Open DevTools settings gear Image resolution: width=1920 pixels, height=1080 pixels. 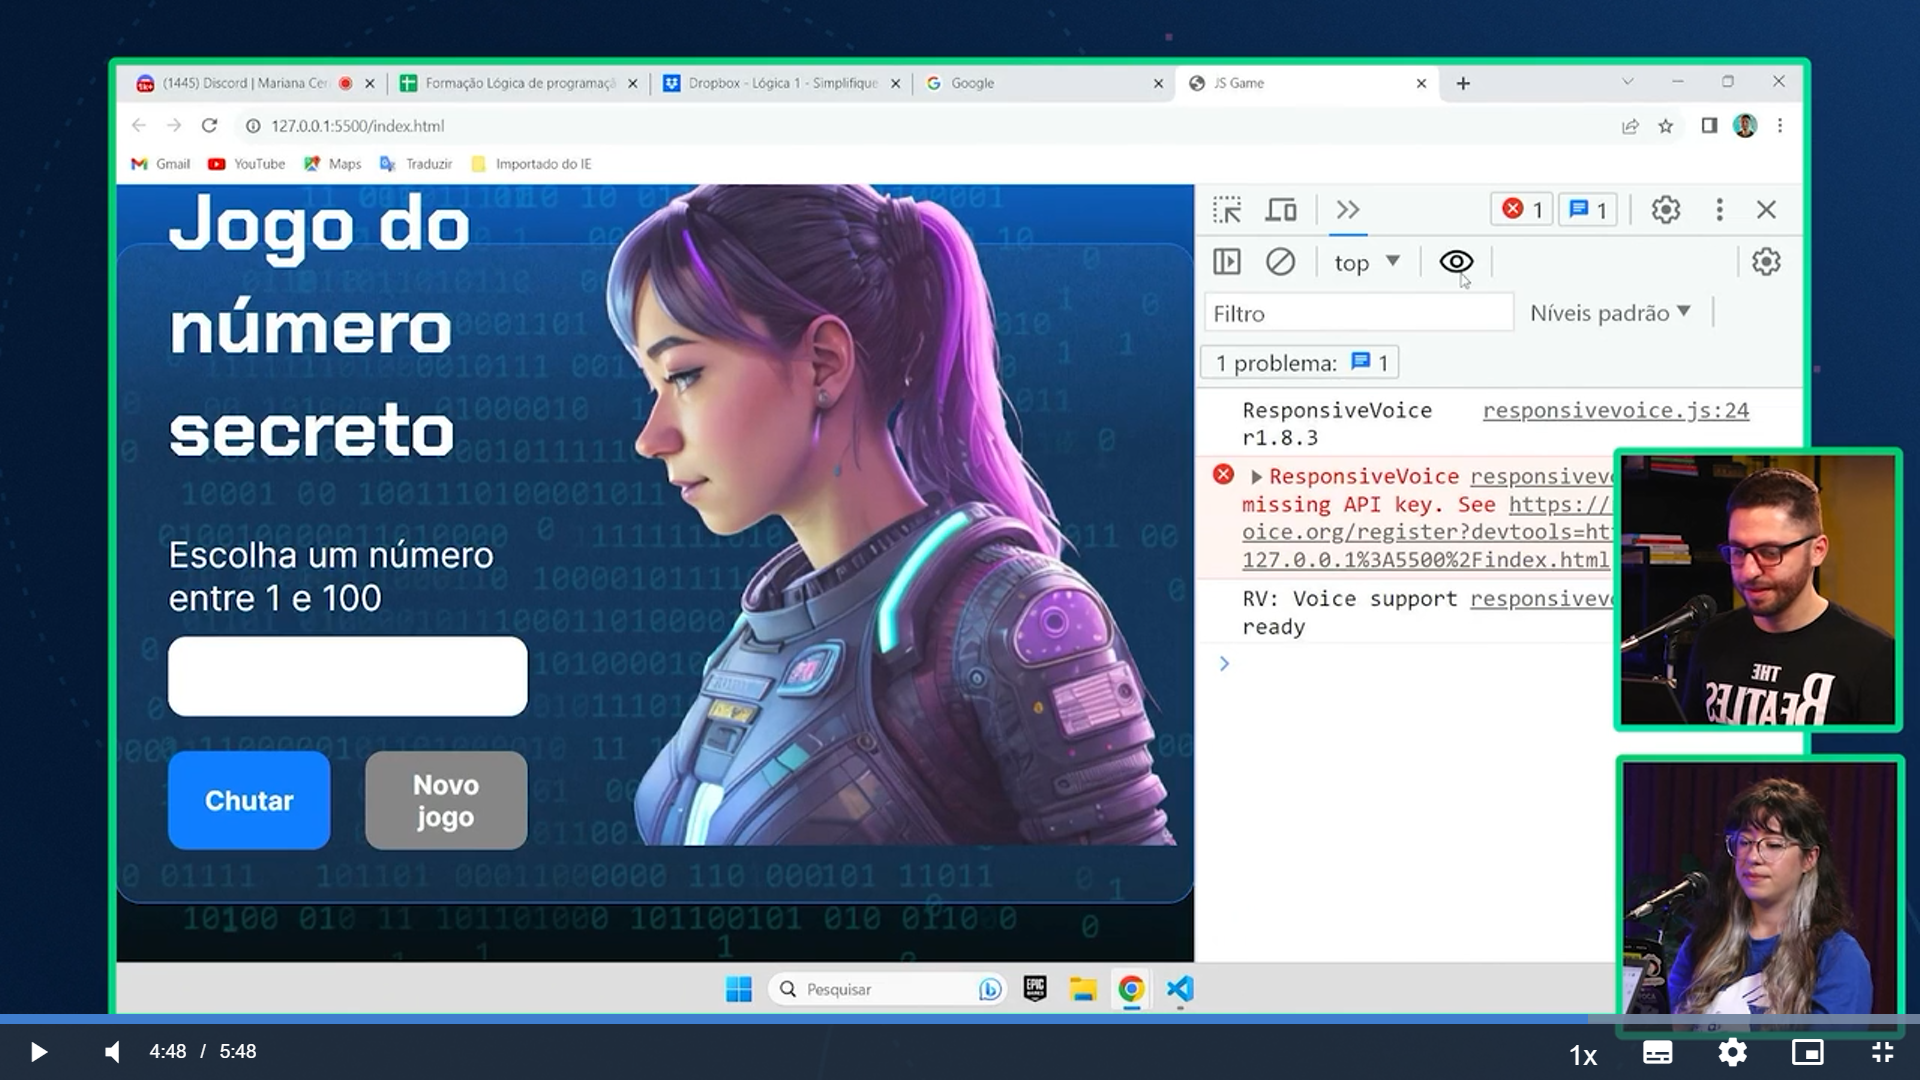coord(1665,210)
